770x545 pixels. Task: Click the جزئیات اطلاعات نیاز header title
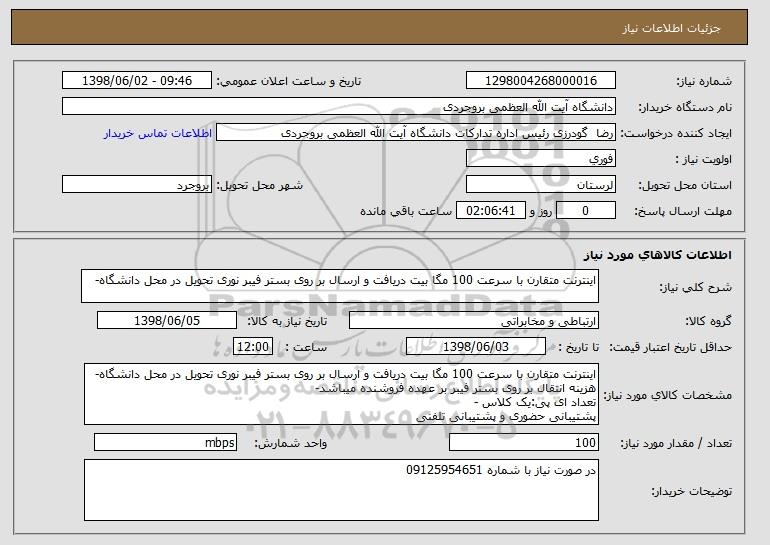tap(671, 28)
